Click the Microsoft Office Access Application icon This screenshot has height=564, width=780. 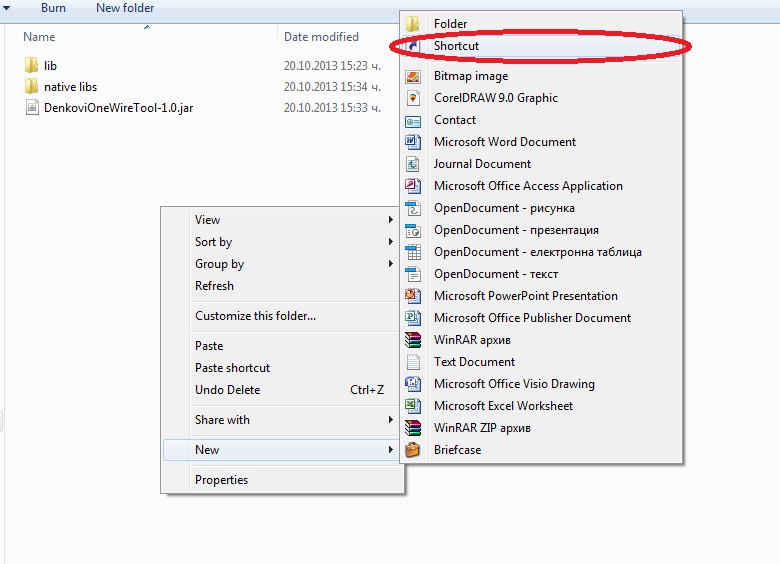tap(413, 186)
